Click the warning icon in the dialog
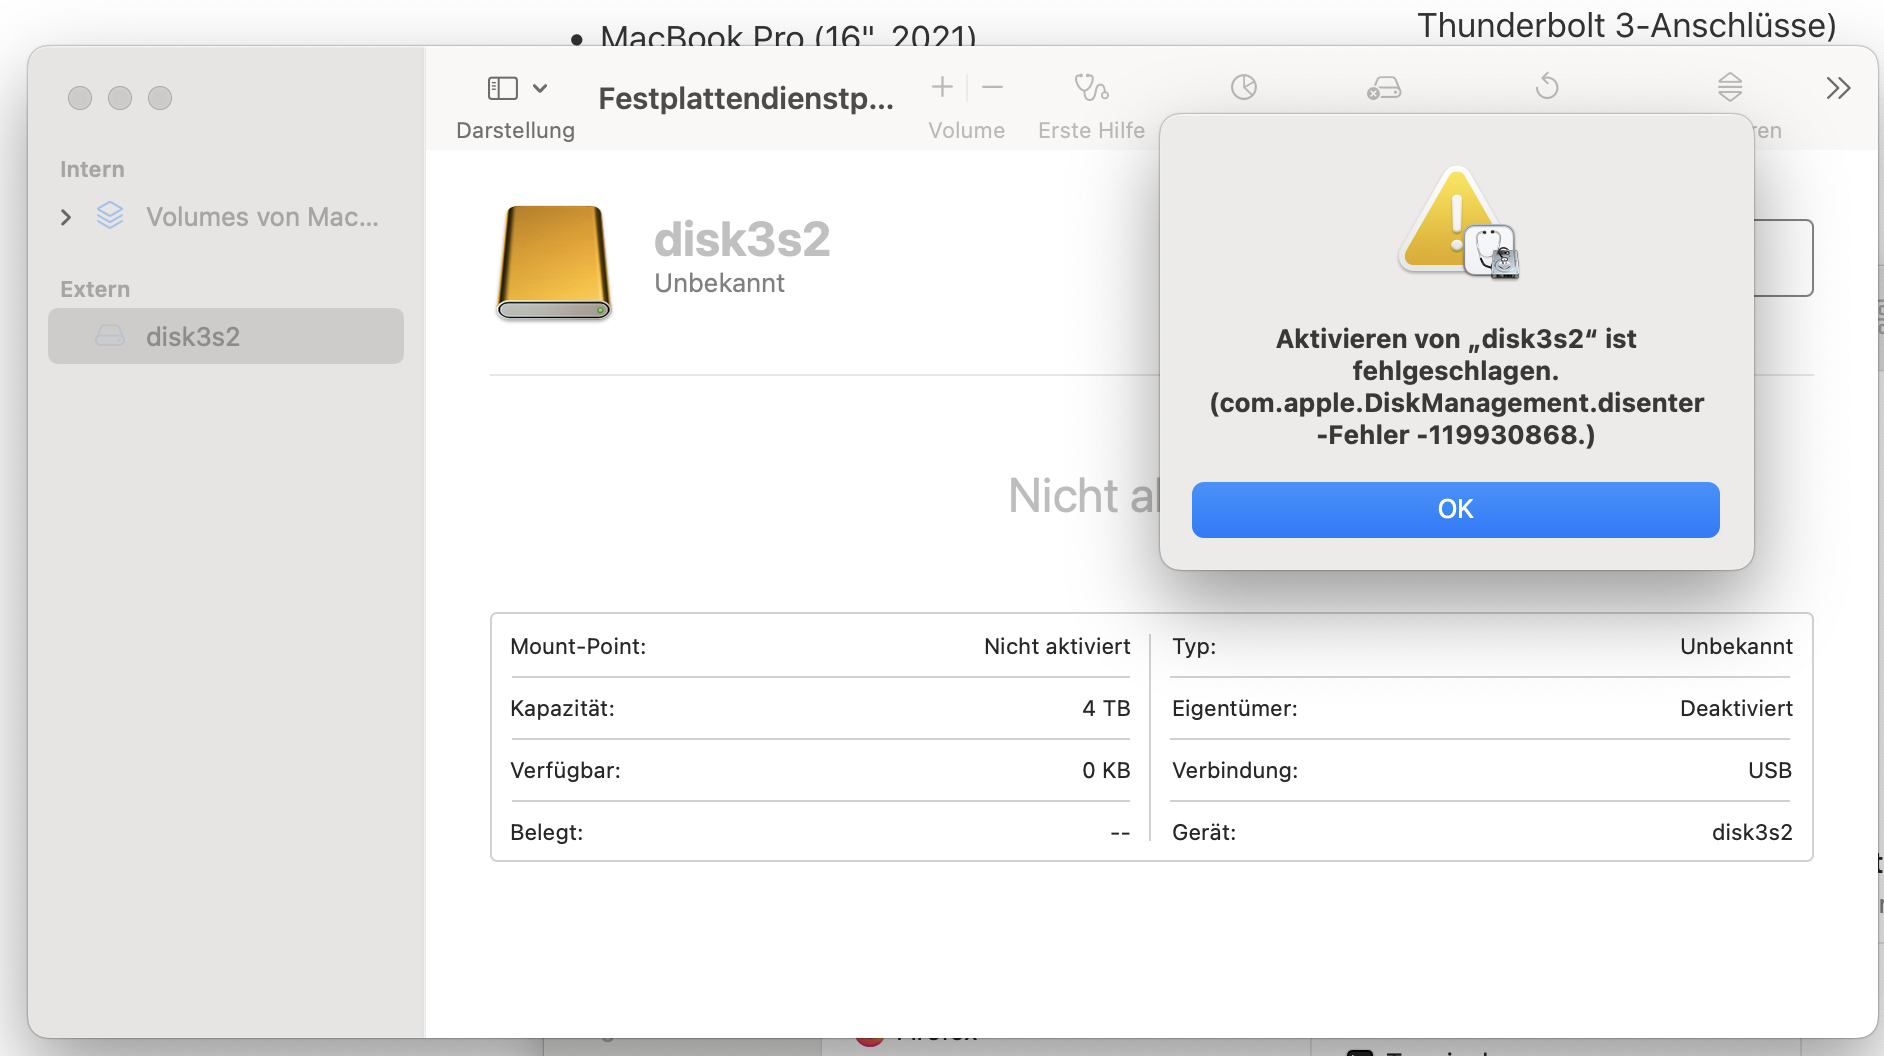This screenshot has height=1056, width=1884. coord(1459,223)
